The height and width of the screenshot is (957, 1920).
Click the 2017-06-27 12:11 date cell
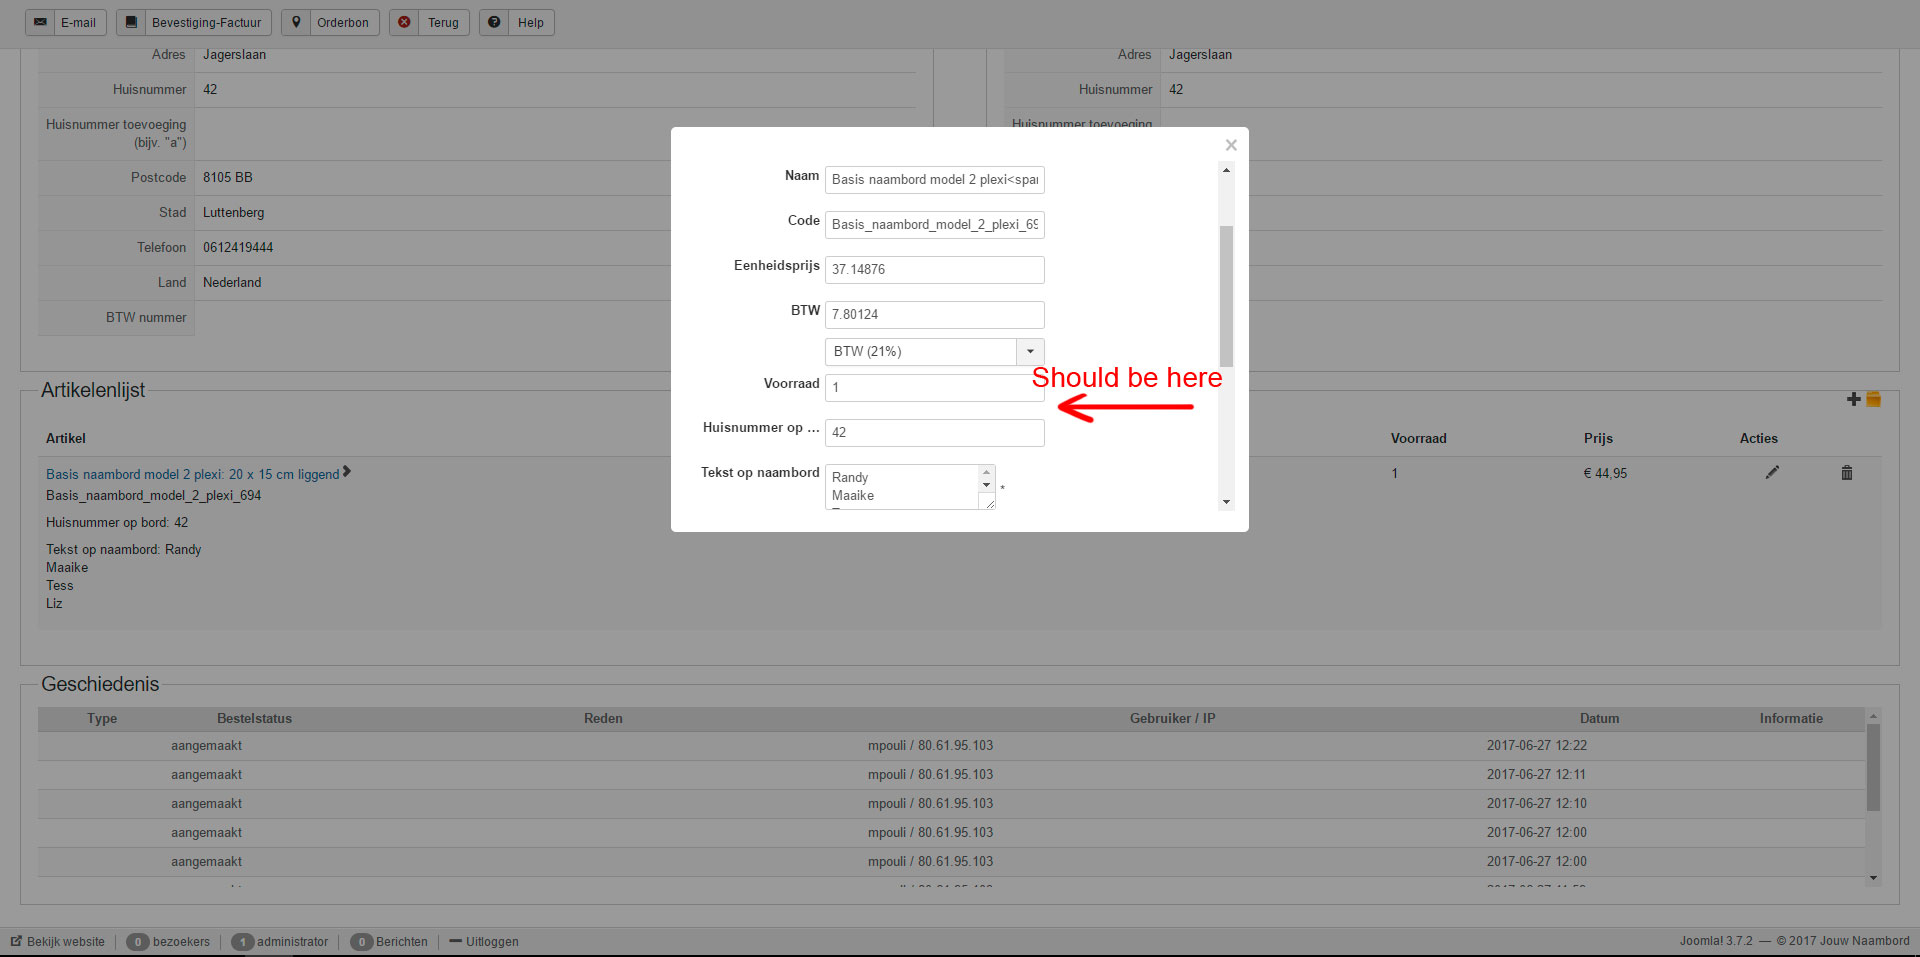point(1537,775)
